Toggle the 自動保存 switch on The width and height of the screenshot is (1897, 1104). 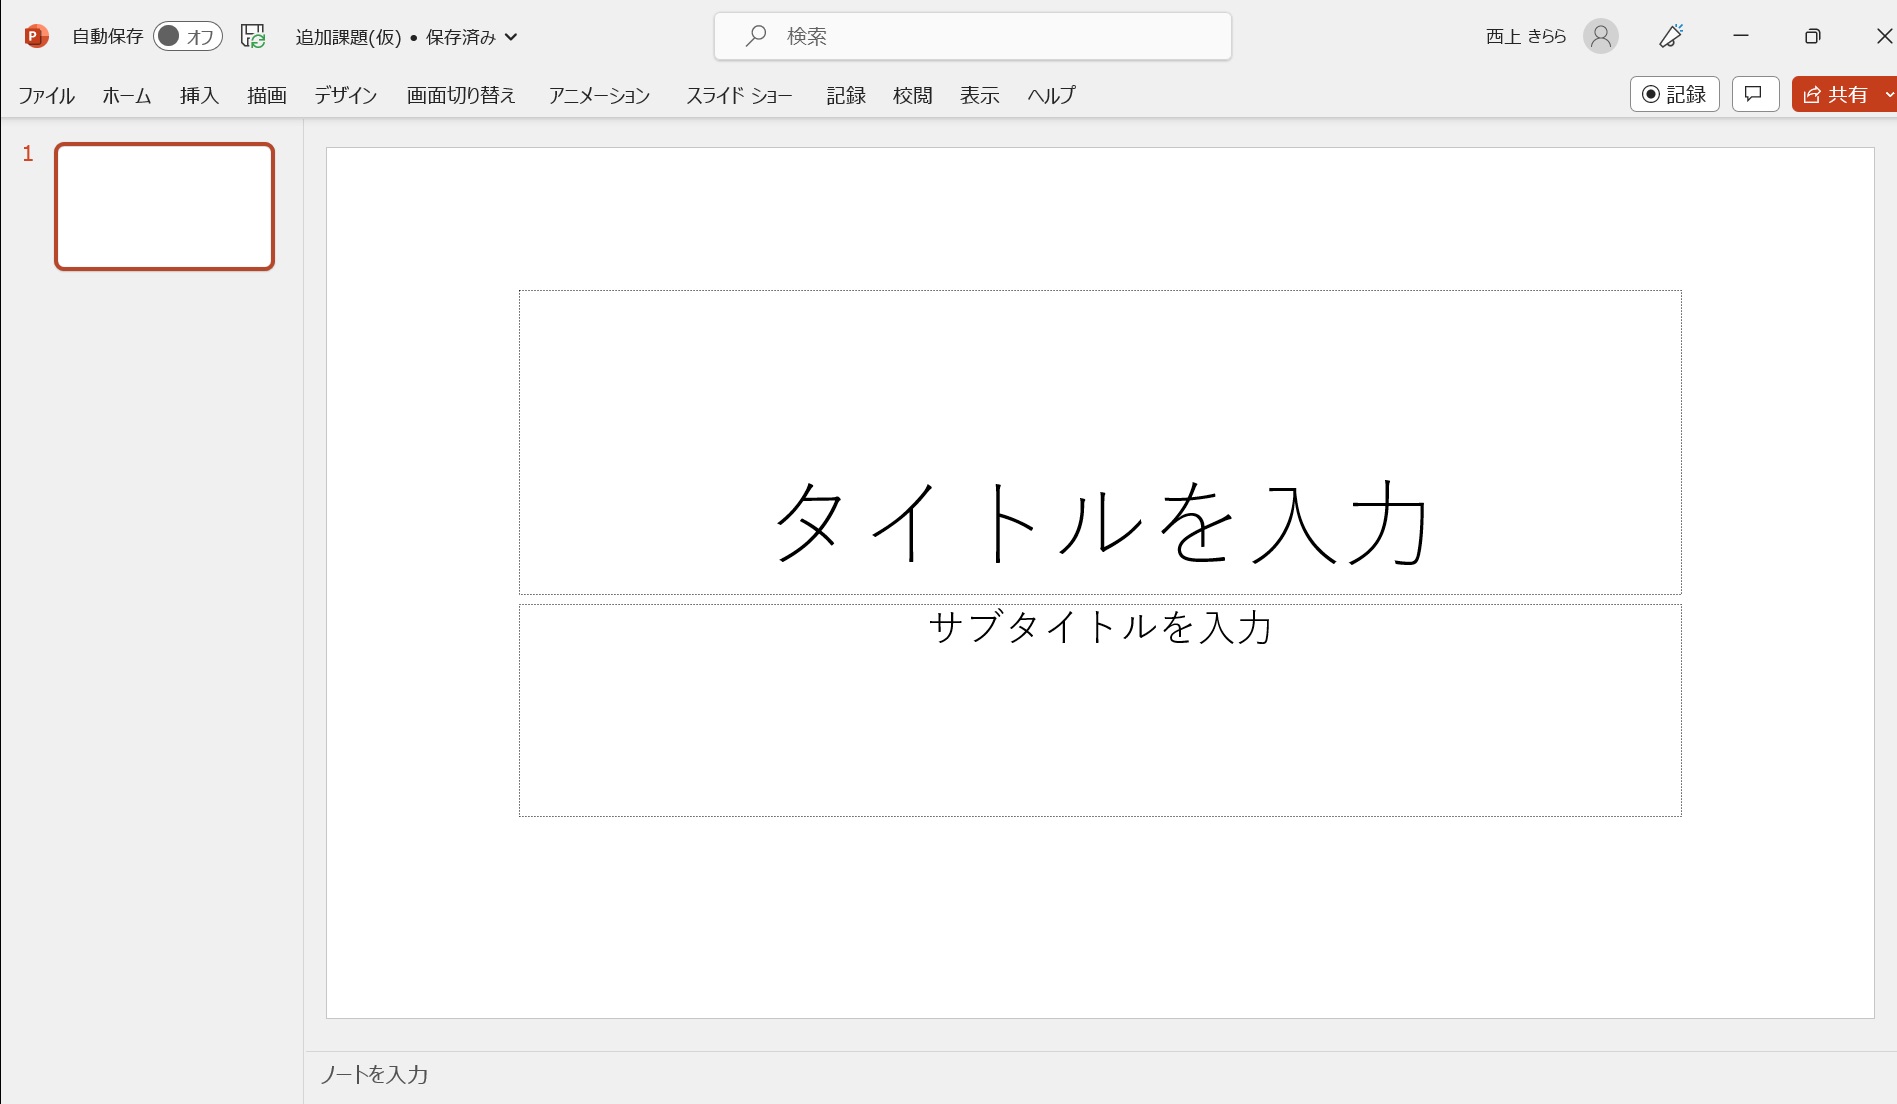[187, 37]
